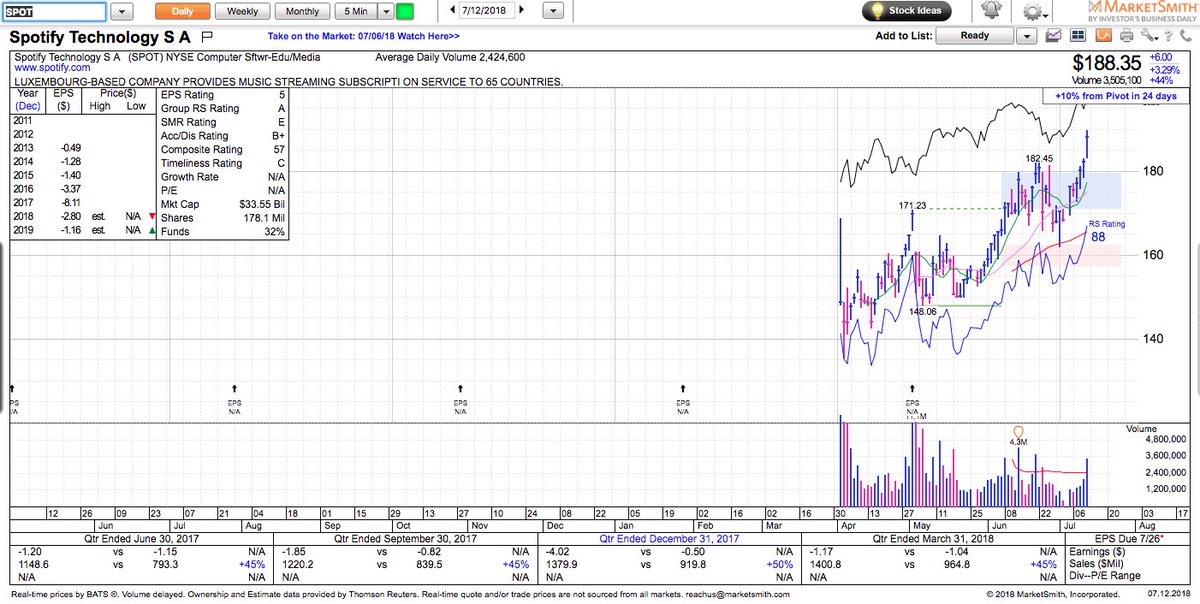Click into the SPOT symbol input field
This screenshot has width=1200, height=604.
[x=54, y=12]
